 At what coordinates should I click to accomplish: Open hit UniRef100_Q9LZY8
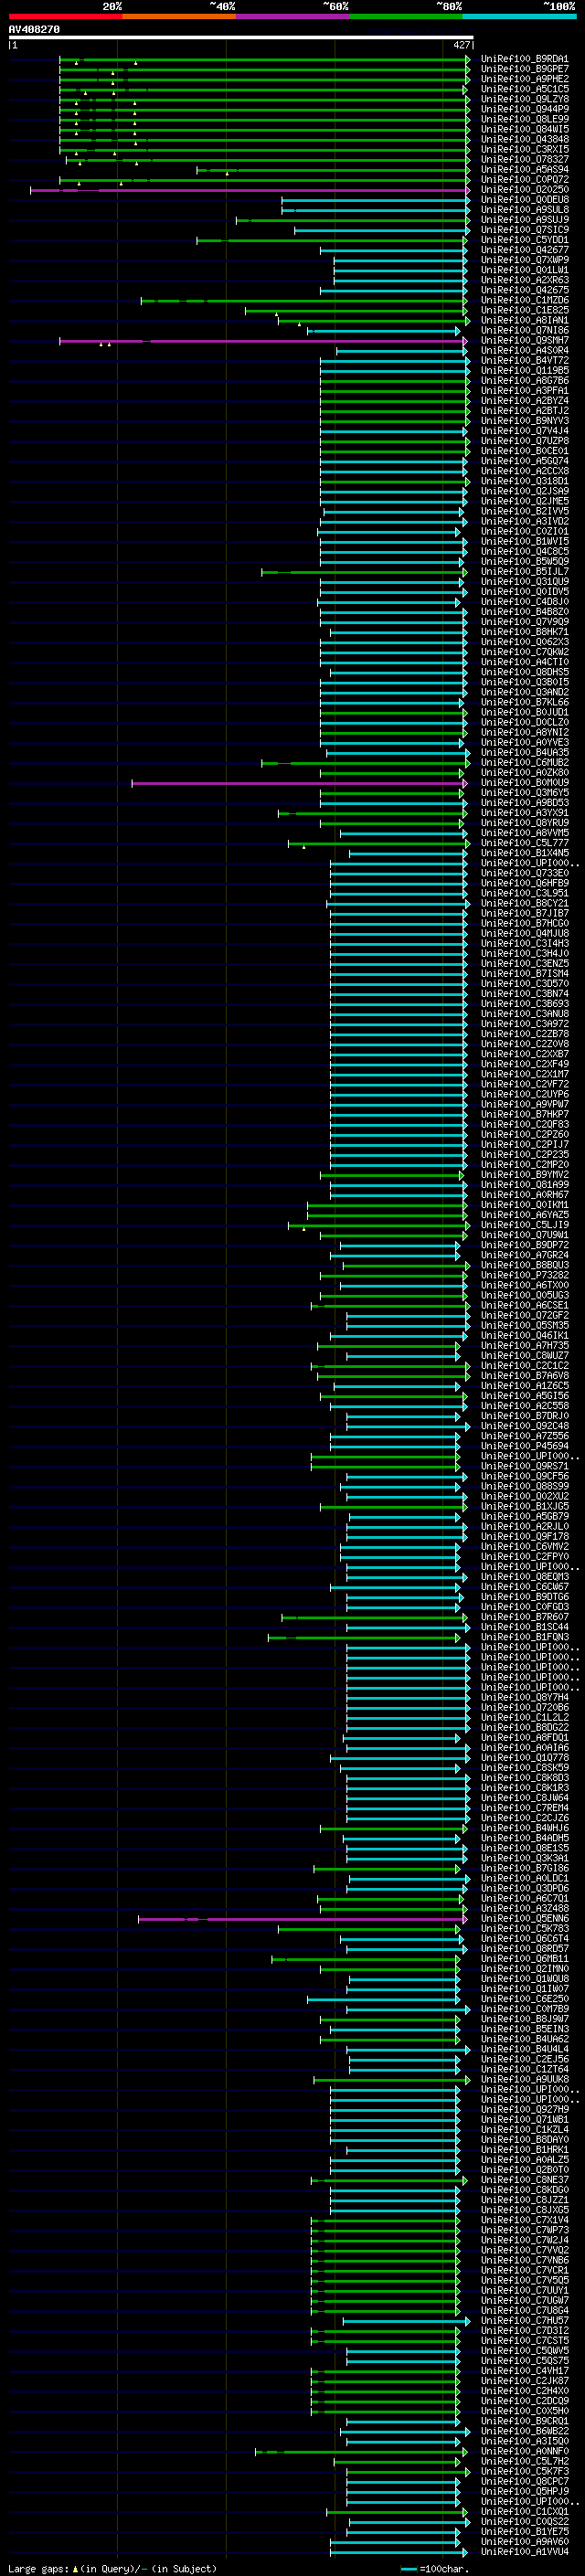(x=524, y=99)
